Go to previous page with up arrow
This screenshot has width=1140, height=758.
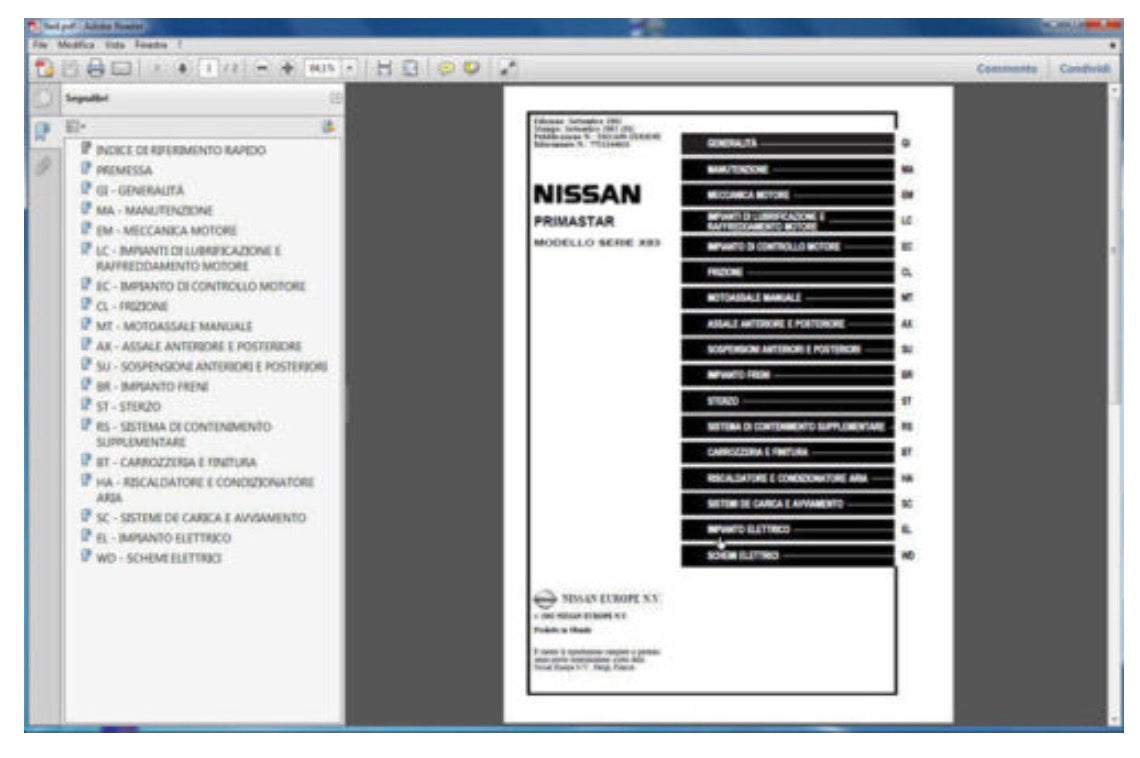pos(156,68)
